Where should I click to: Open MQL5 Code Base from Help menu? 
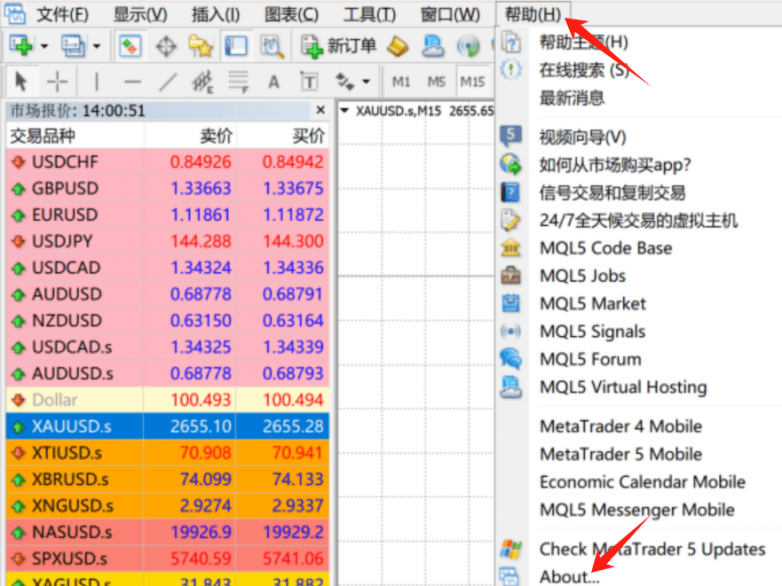tap(606, 248)
